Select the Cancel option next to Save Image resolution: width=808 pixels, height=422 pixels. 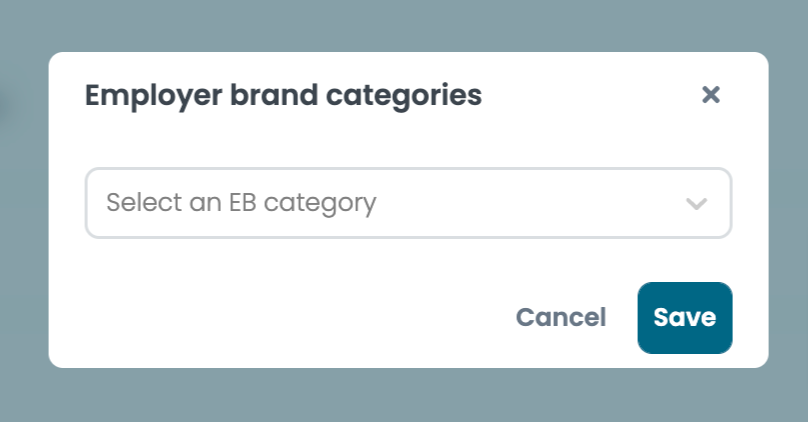(561, 317)
